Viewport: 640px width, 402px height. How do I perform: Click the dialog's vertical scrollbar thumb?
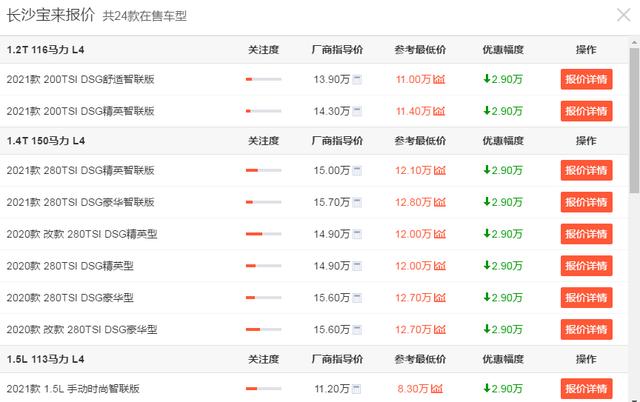tap(635, 122)
